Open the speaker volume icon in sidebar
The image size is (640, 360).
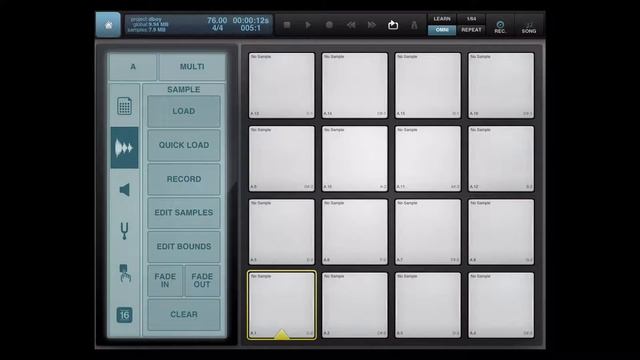pyautogui.click(x=124, y=190)
